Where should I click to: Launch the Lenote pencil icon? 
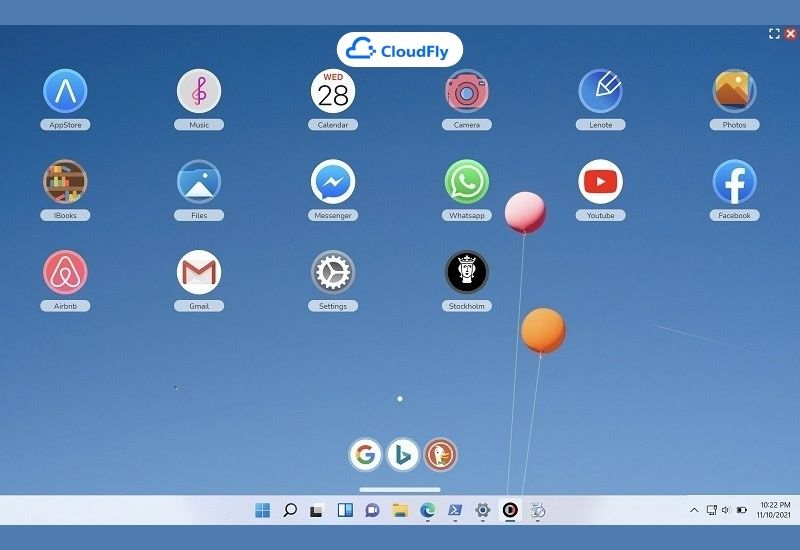click(601, 91)
